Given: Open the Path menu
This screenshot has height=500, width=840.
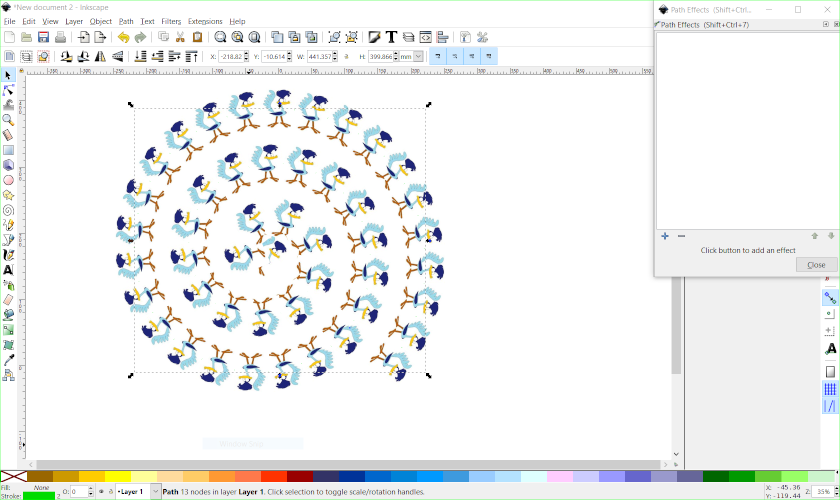Looking at the screenshot, I should pos(126,21).
